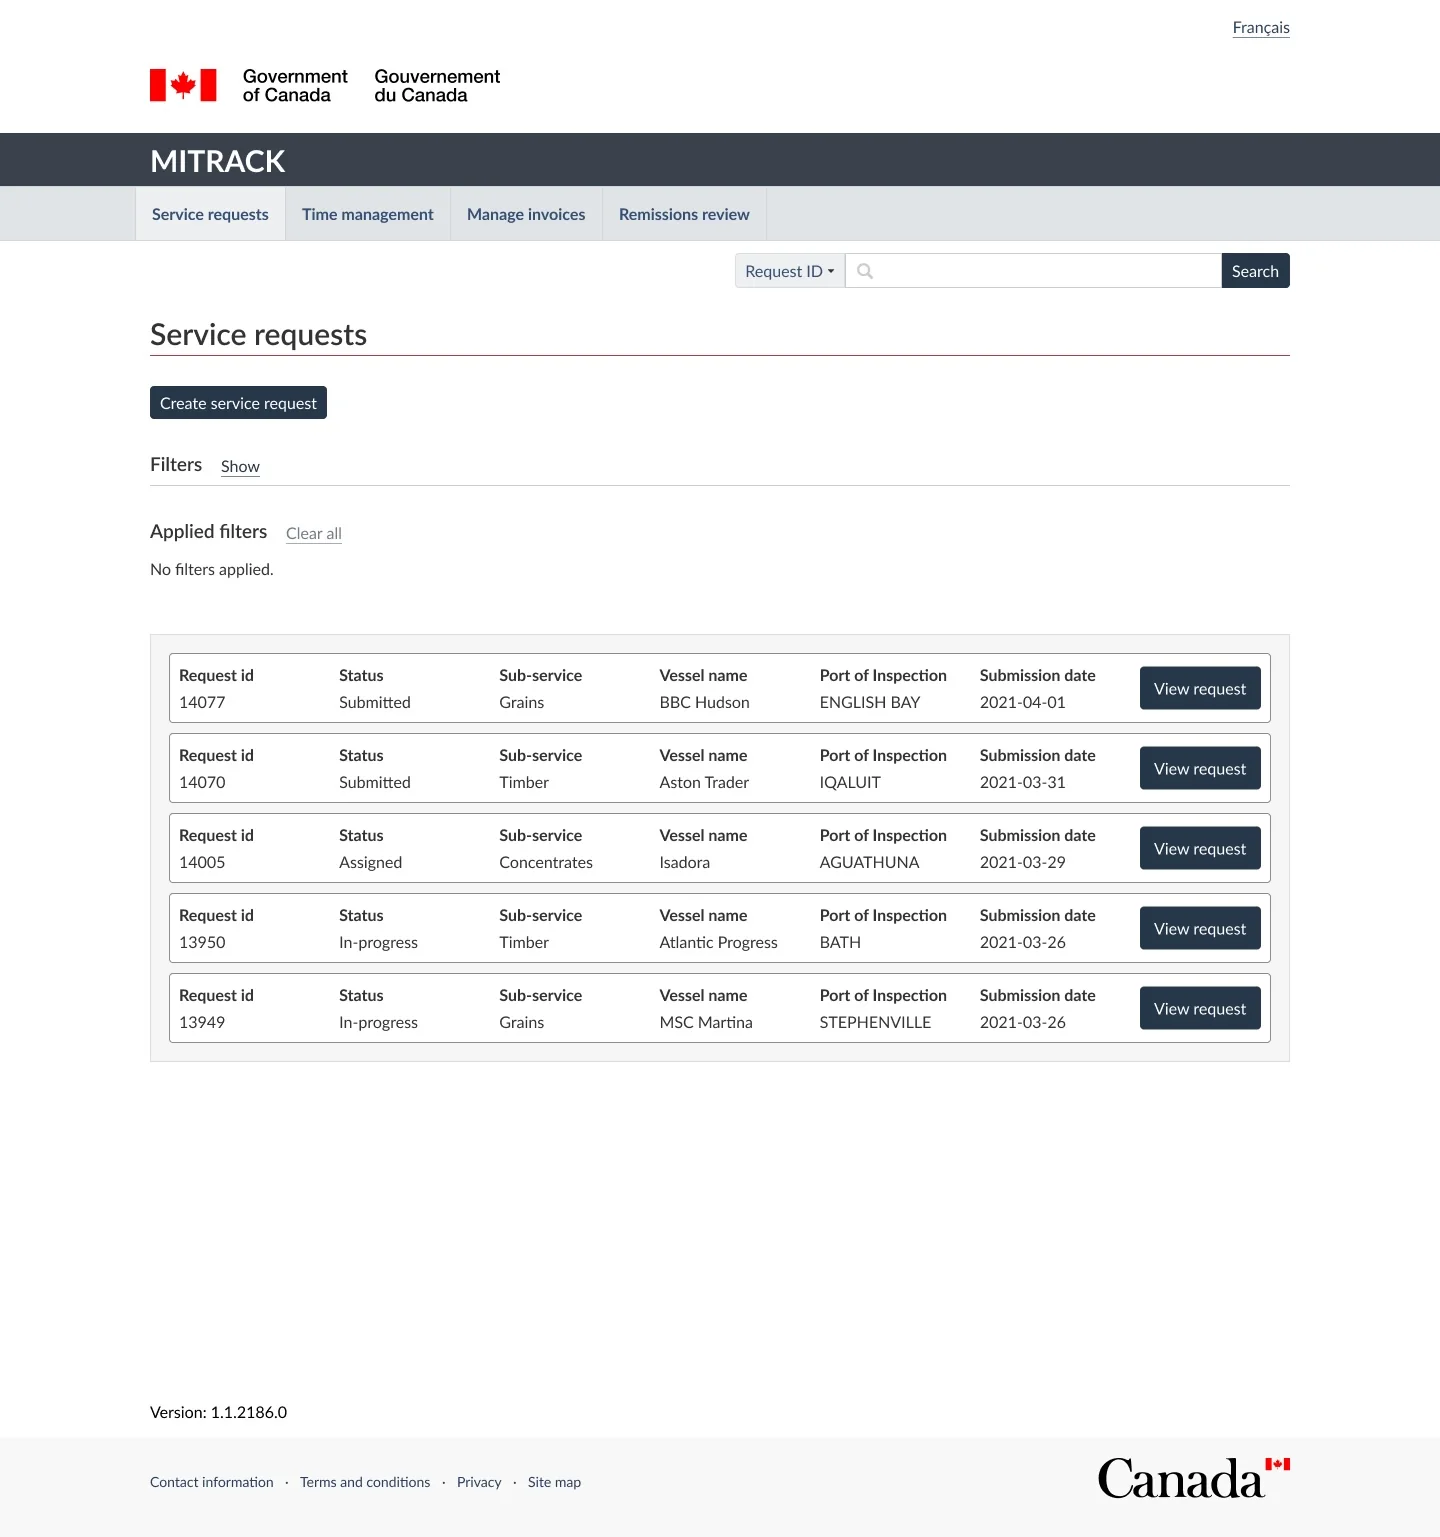Image resolution: width=1440 pixels, height=1537 pixels.
Task: View request 14005 for vessel Isadora
Action: [1200, 848]
